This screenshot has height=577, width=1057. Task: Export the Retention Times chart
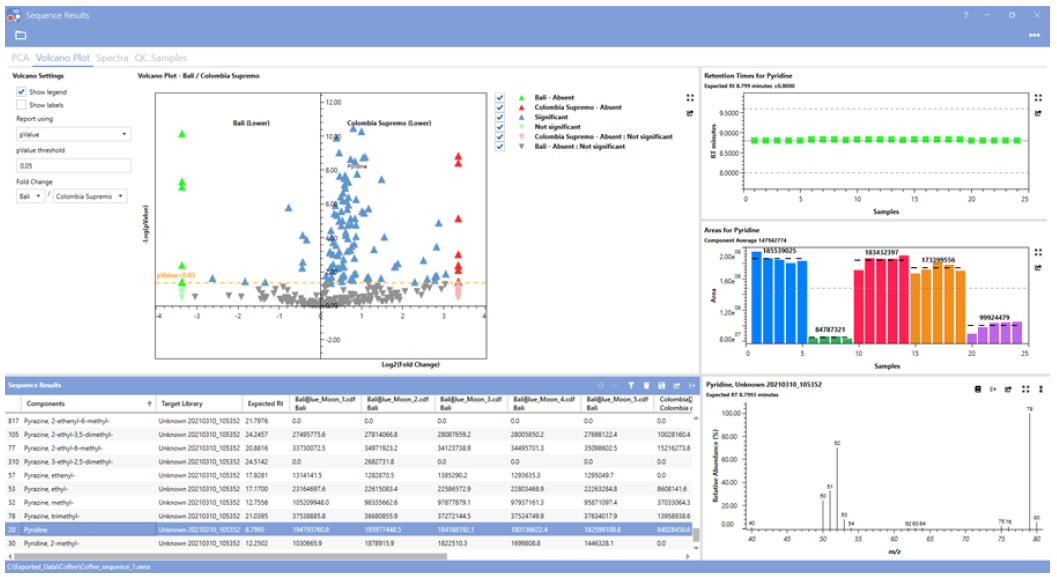[1038, 113]
